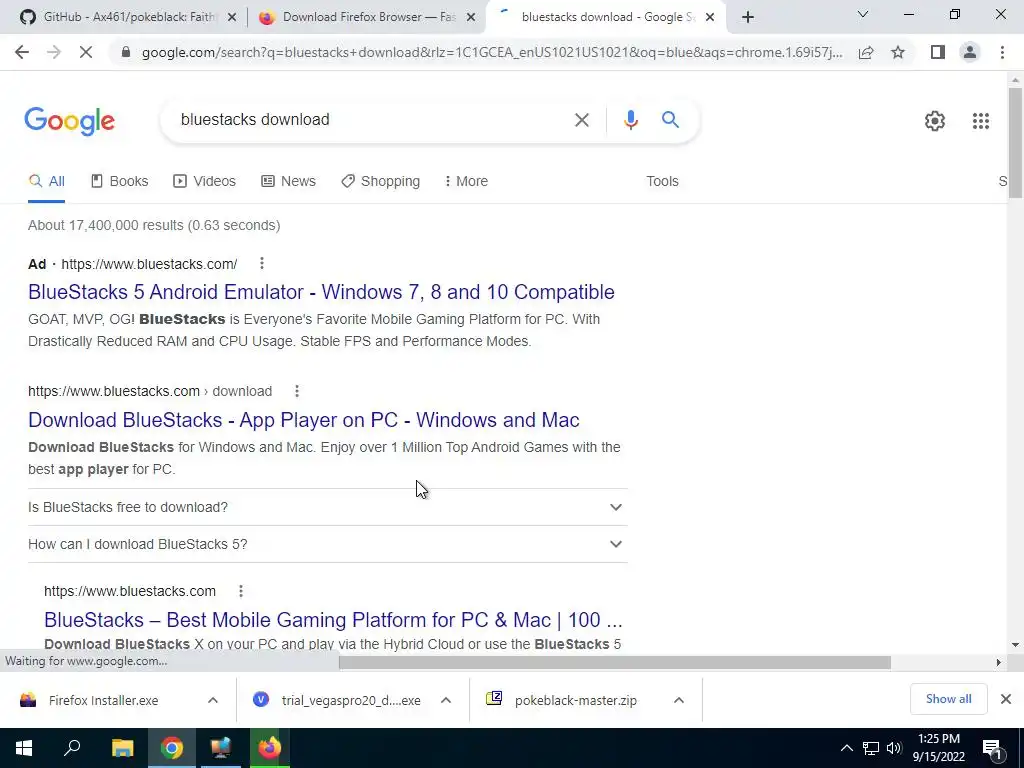Screen dimensions: 1024x768
Task: Open taskbar search
Action: [x=72, y=748]
